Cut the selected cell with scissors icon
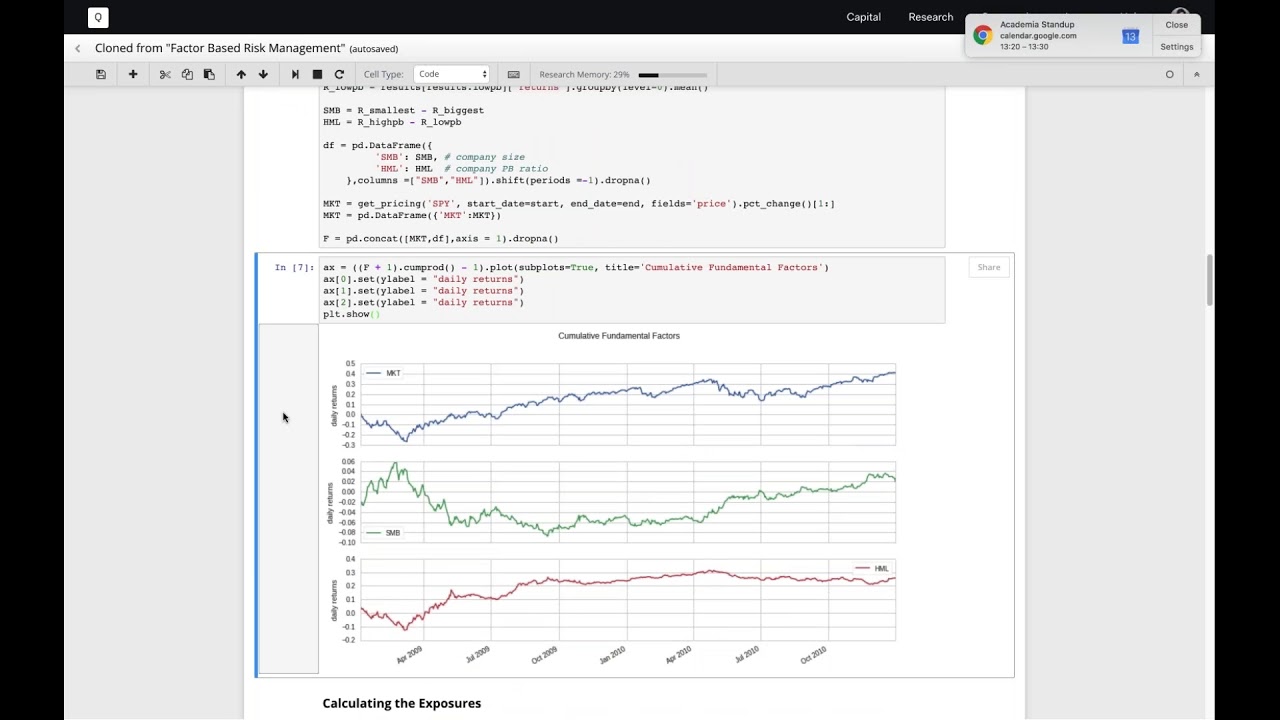The height and width of the screenshot is (720, 1280). click(x=165, y=74)
